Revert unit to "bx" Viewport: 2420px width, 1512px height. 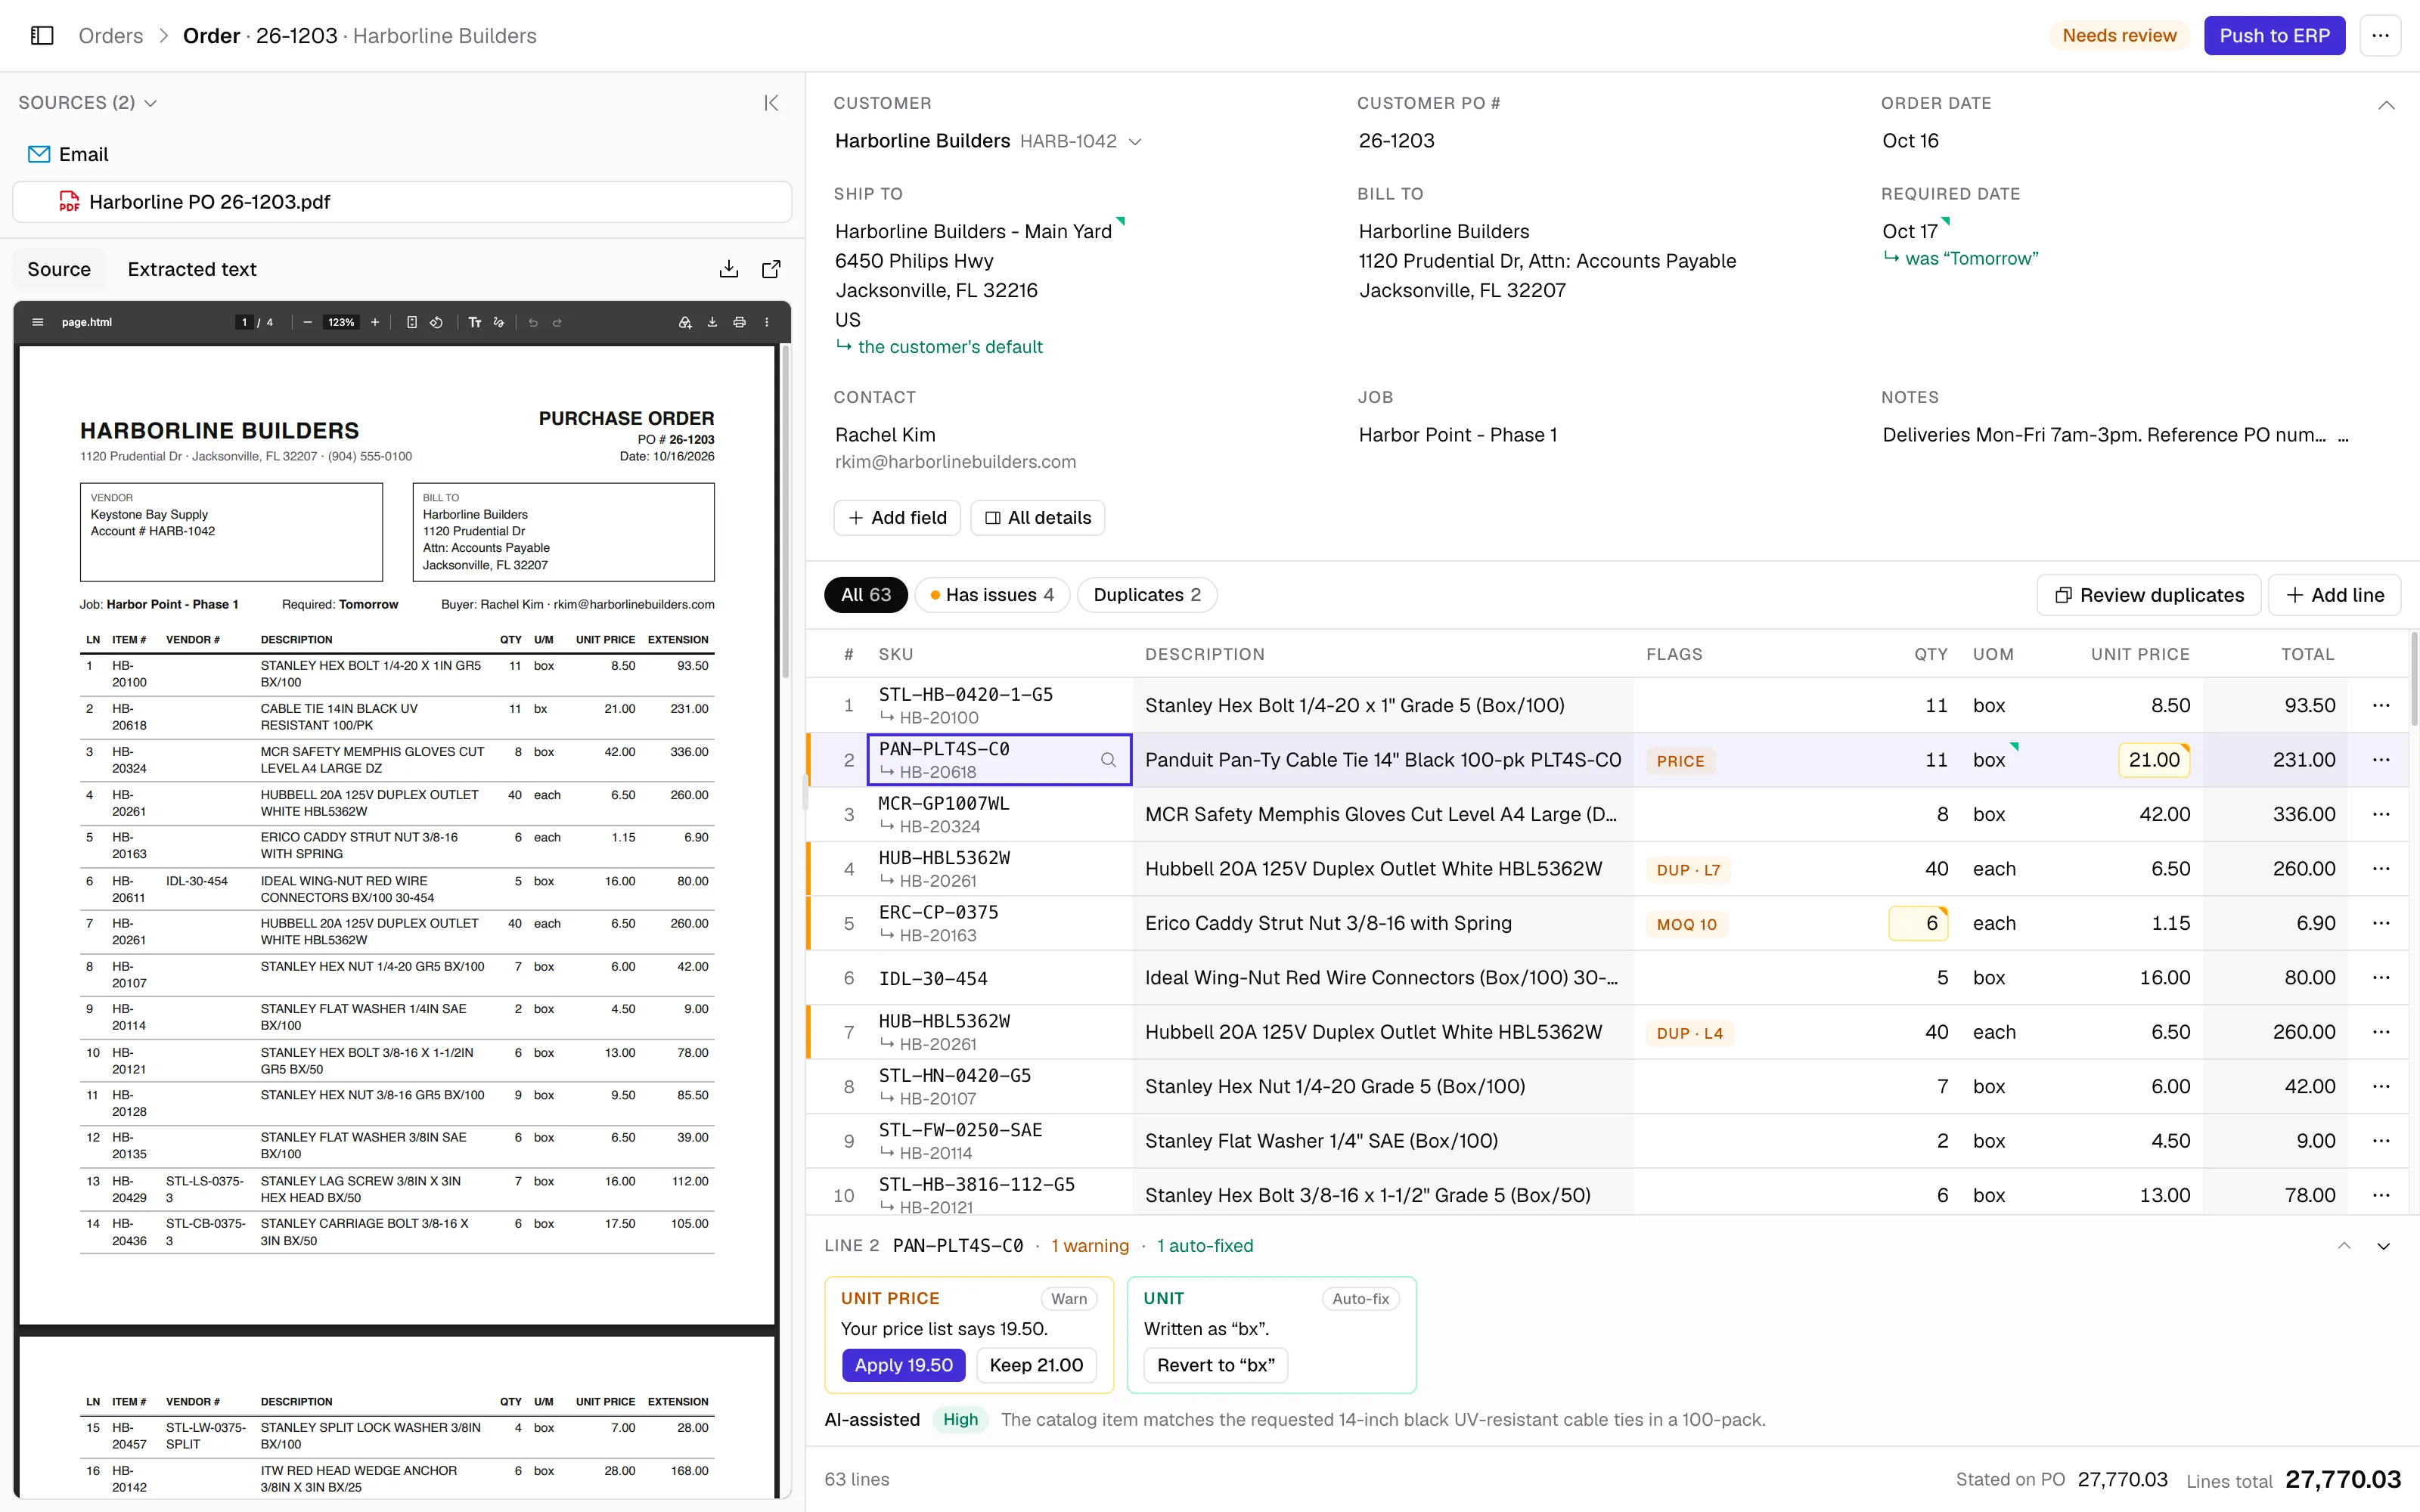point(1216,1365)
